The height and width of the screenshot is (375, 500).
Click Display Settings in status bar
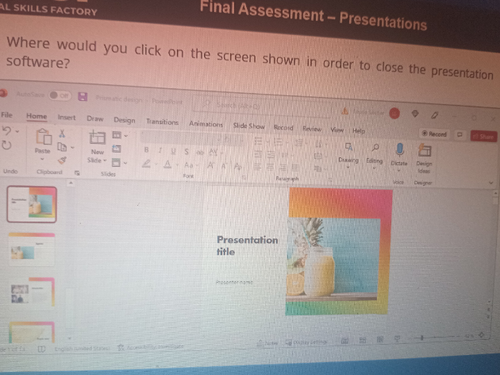click(307, 342)
